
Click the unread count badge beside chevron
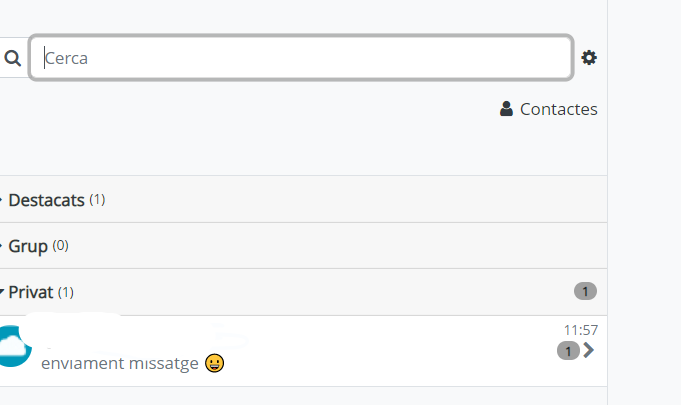[568, 351]
